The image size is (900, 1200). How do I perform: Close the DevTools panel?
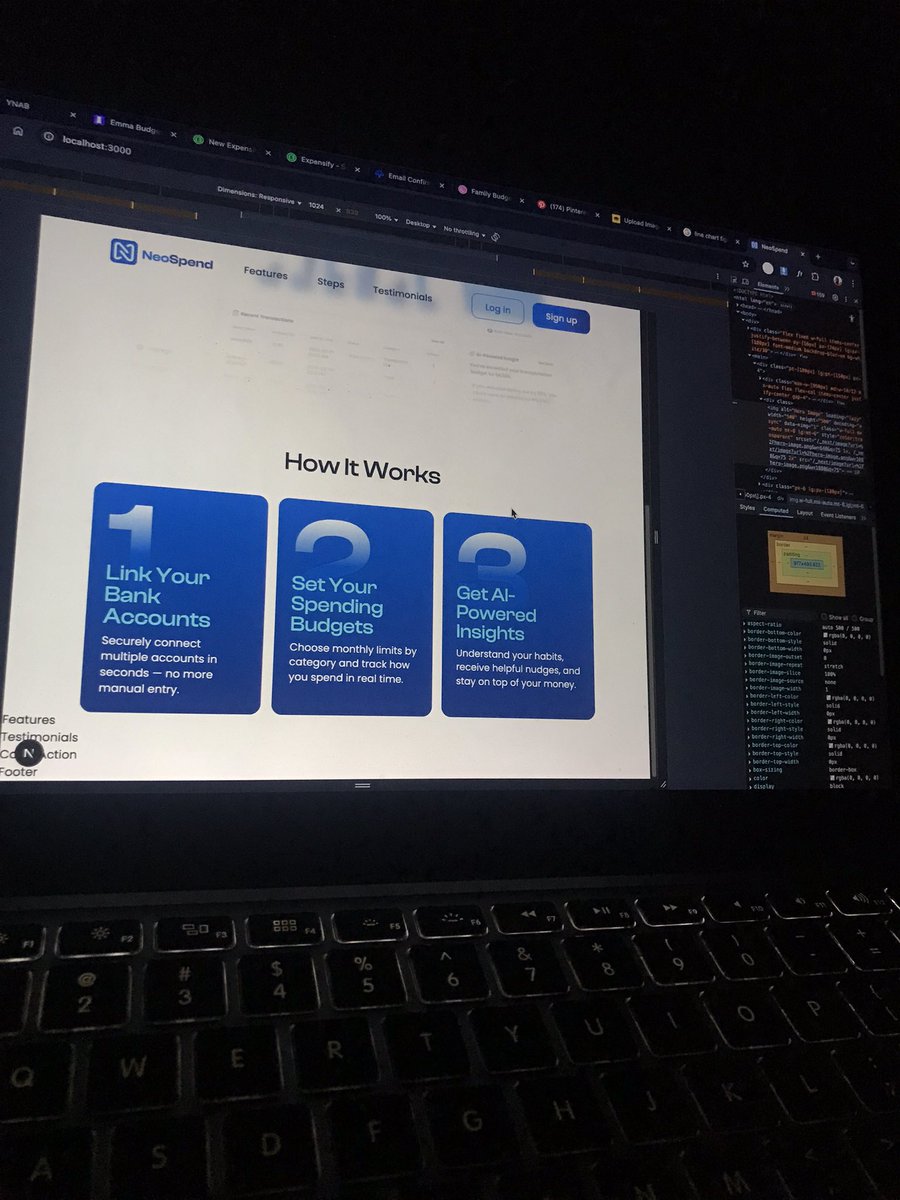(856, 301)
